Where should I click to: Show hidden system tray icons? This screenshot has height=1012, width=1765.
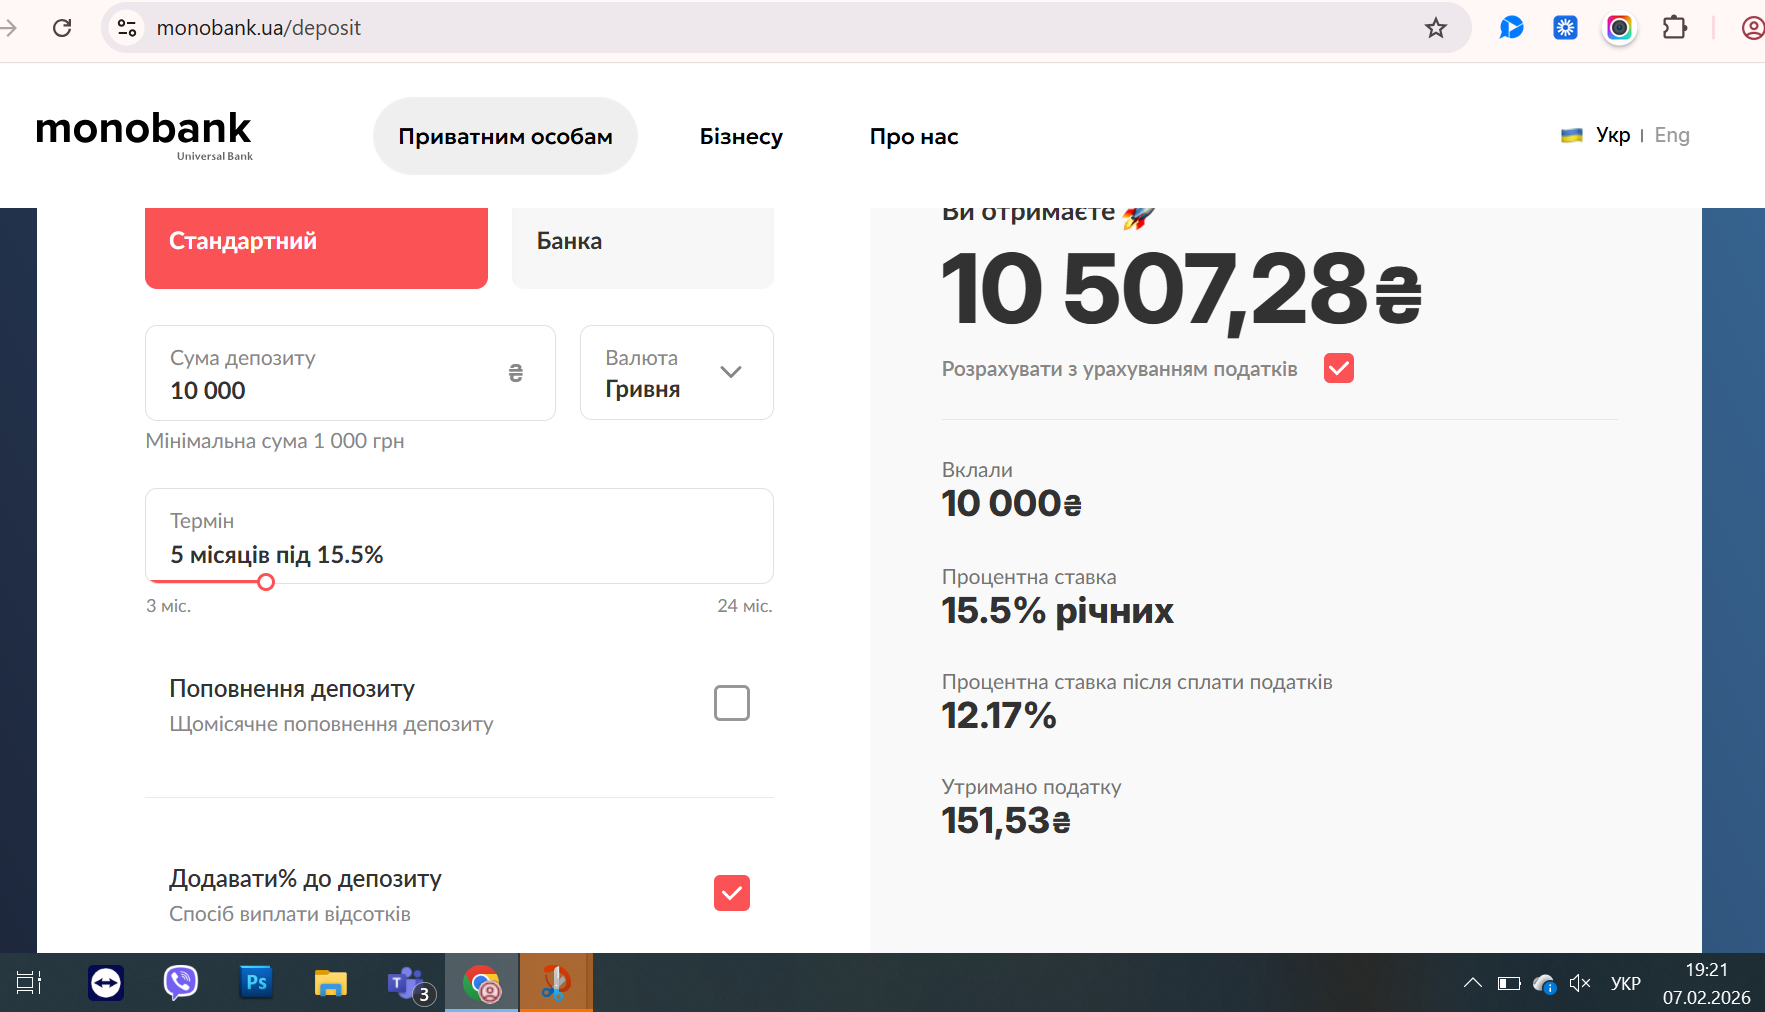click(x=1473, y=983)
